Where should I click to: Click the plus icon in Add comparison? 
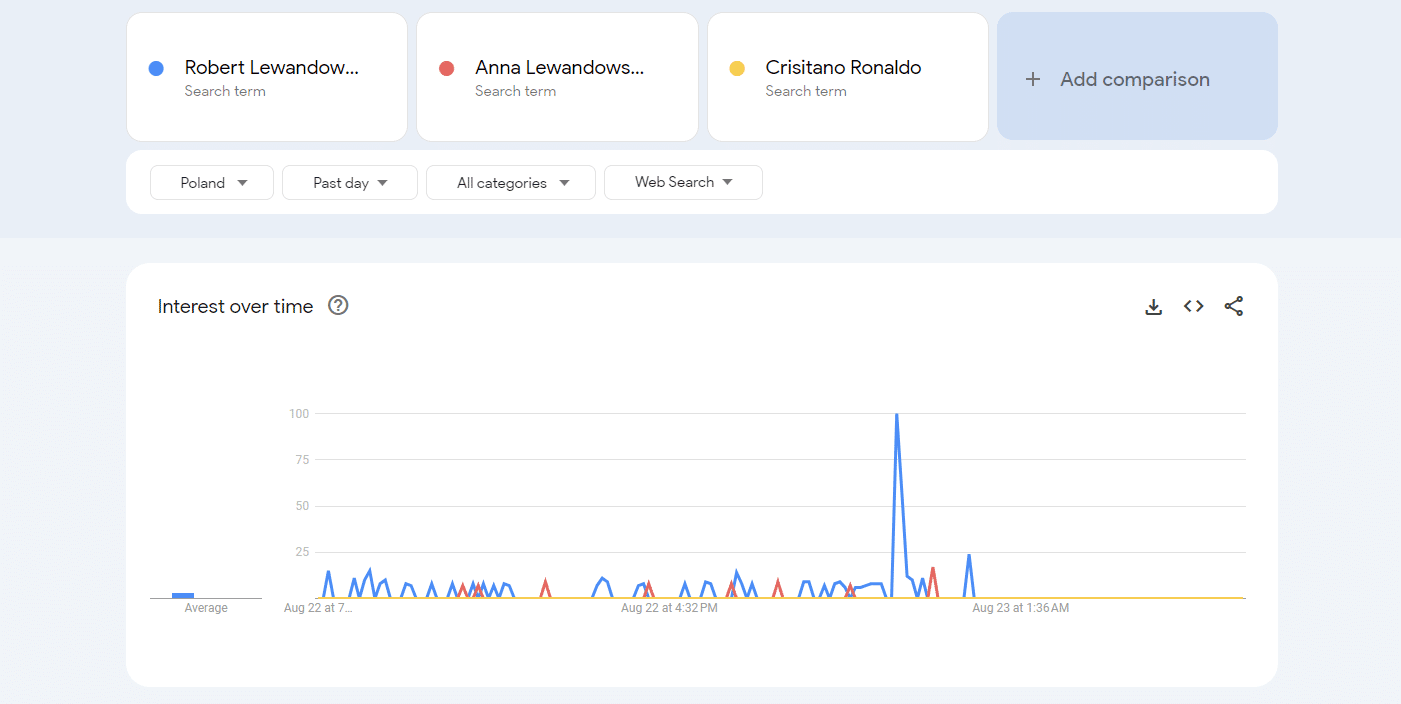coord(1033,79)
